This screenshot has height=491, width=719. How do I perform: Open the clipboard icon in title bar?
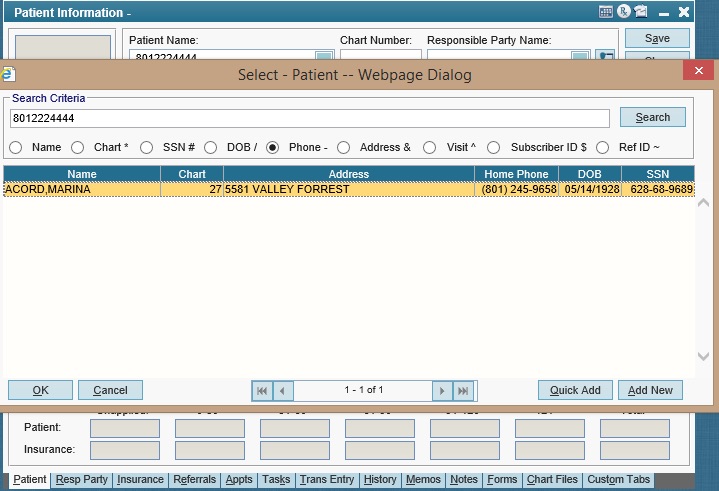[640, 12]
